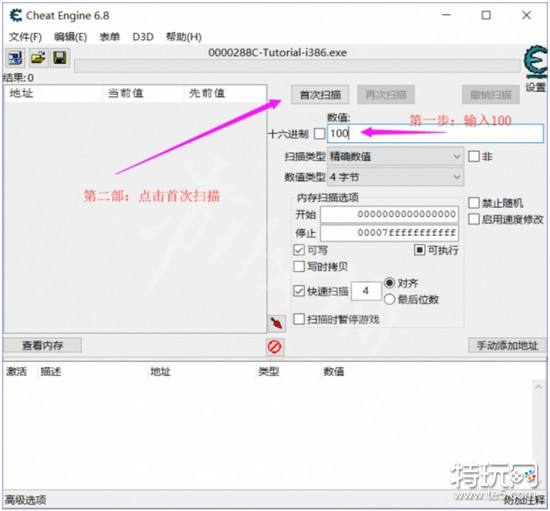Screen dimensions: 550x511
Task: Click the red clear list circle icon
Action: pyautogui.click(x=274, y=347)
